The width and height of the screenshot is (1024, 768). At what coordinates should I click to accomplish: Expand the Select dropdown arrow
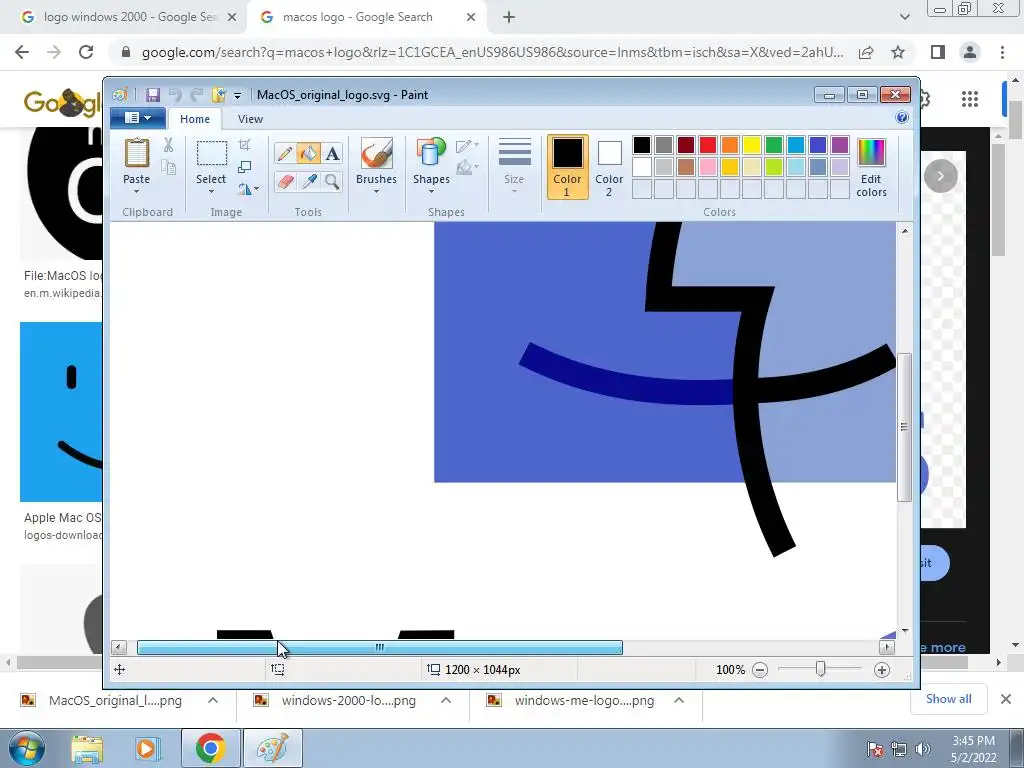point(211,192)
